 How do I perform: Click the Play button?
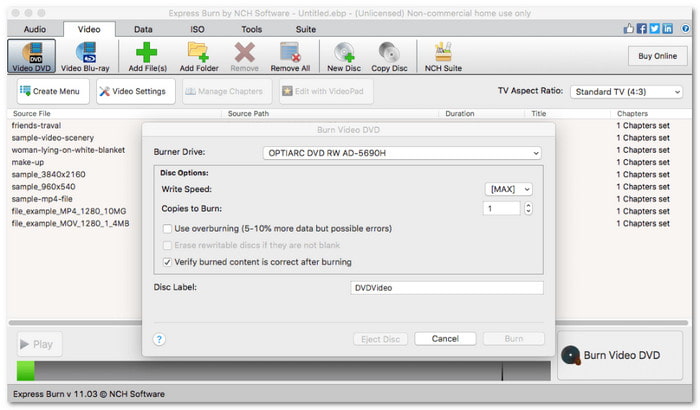point(39,344)
